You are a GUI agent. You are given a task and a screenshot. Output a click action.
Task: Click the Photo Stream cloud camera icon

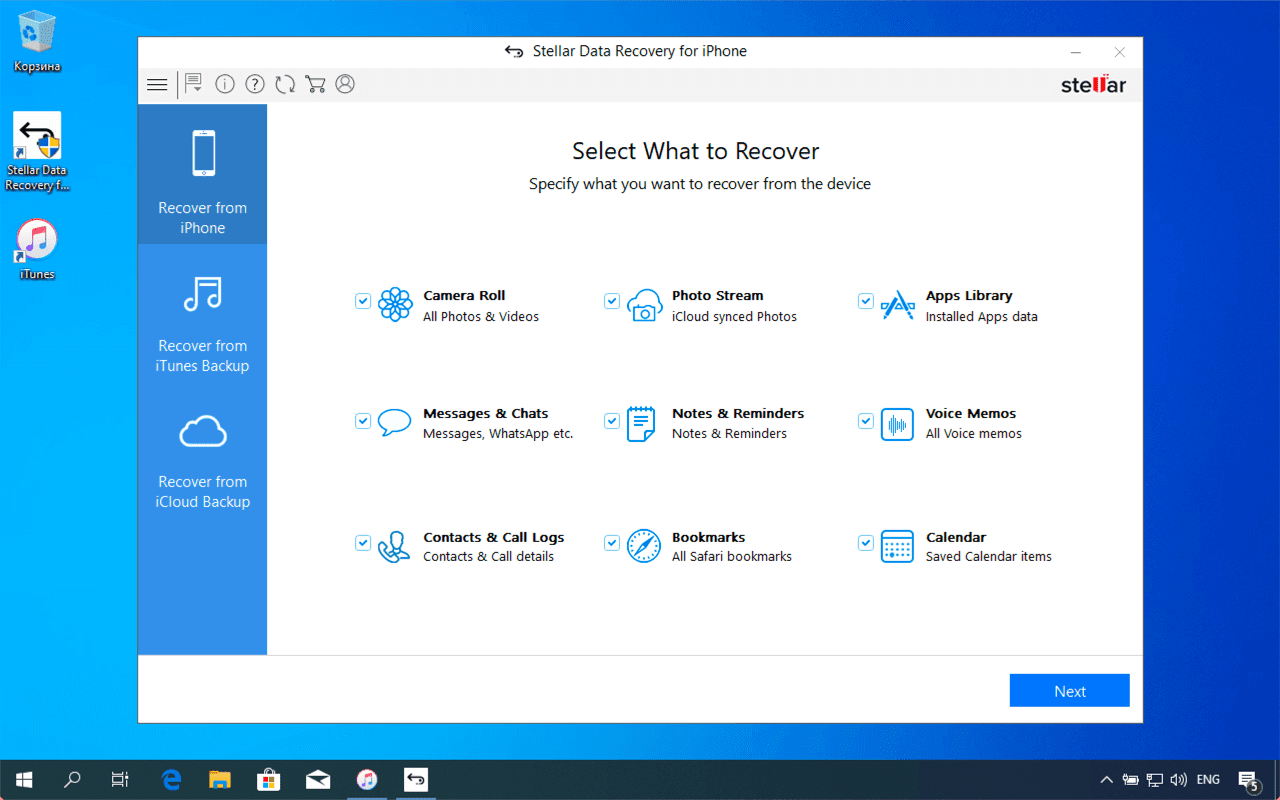coord(645,304)
